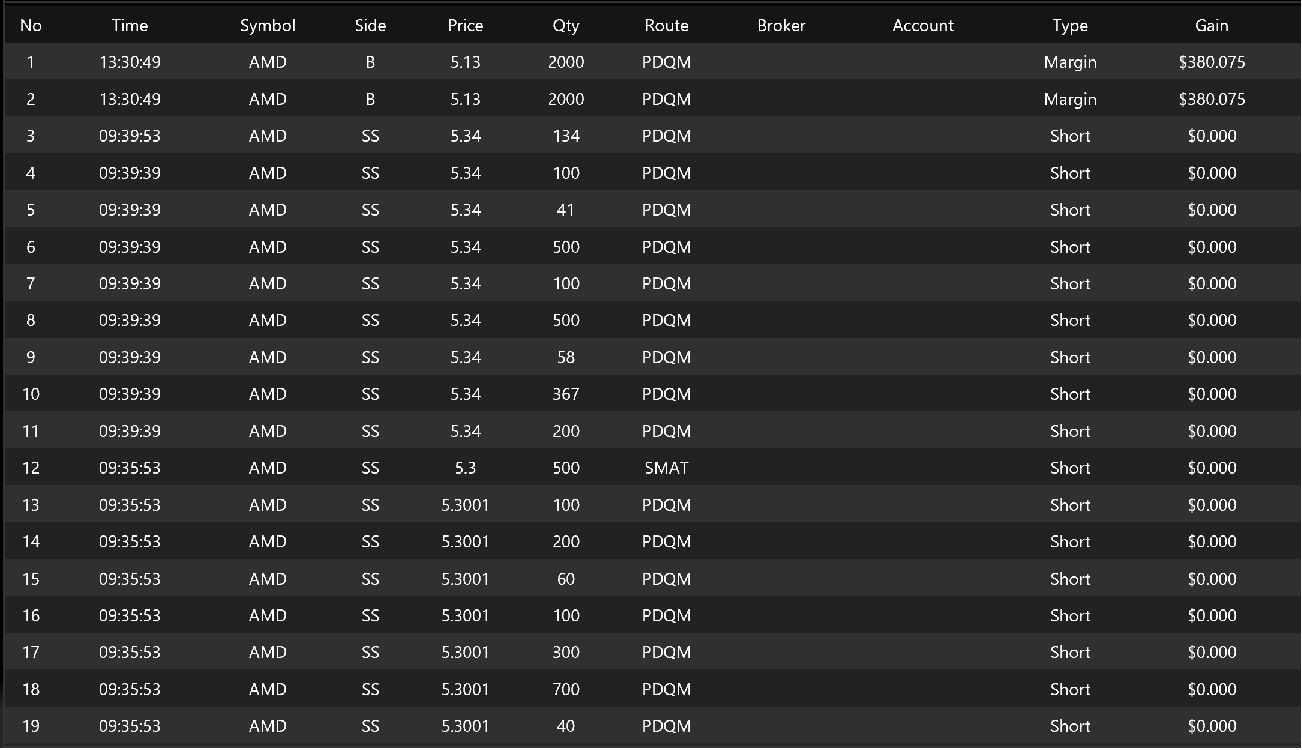
Task: Click the Symbol column header
Action: (x=268, y=26)
